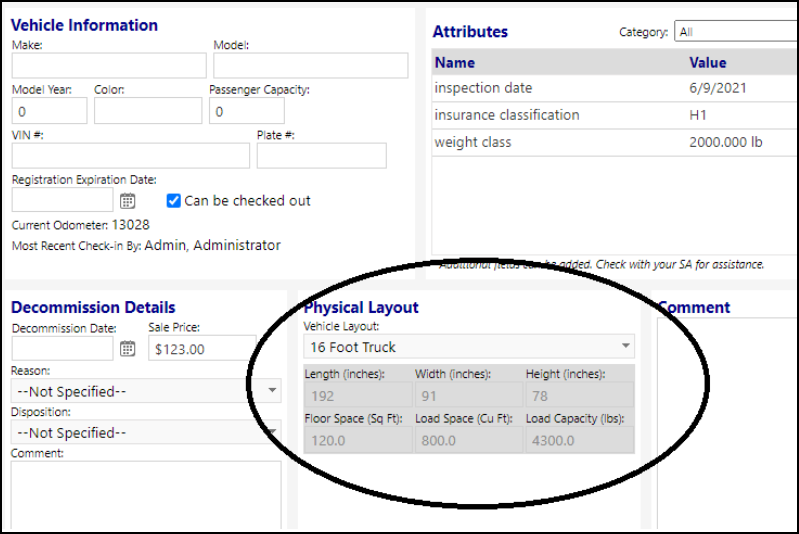
Task: Click the Length (inches) field showing 192
Action: tap(358, 395)
